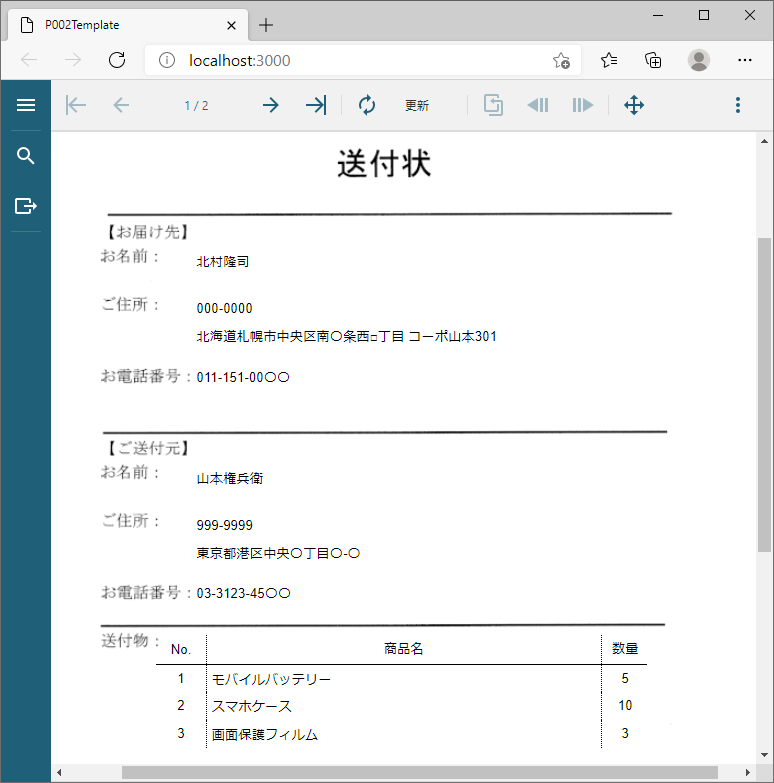Click the sender name 山本権兵衛
Screen dimensions: 774x783
click(230, 478)
